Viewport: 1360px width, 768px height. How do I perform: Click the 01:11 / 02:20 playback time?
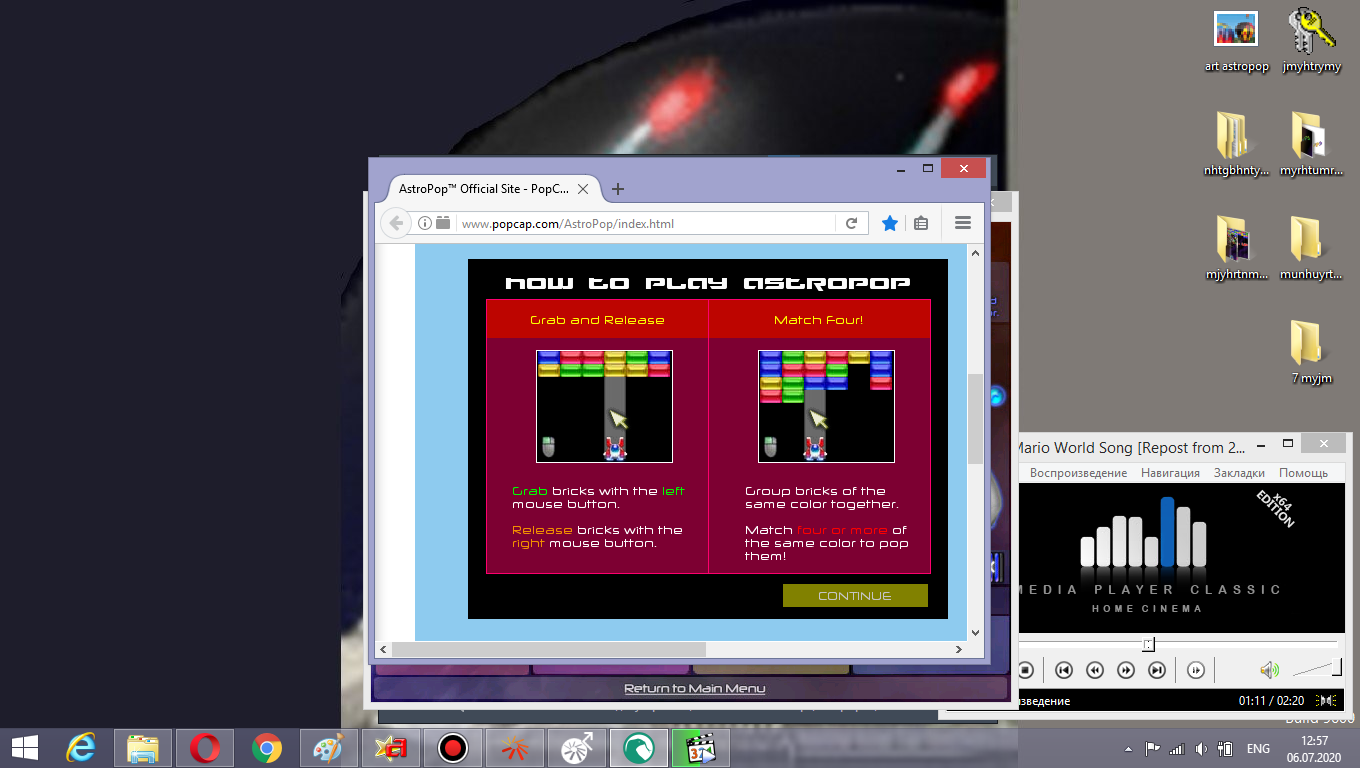(x=1273, y=701)
